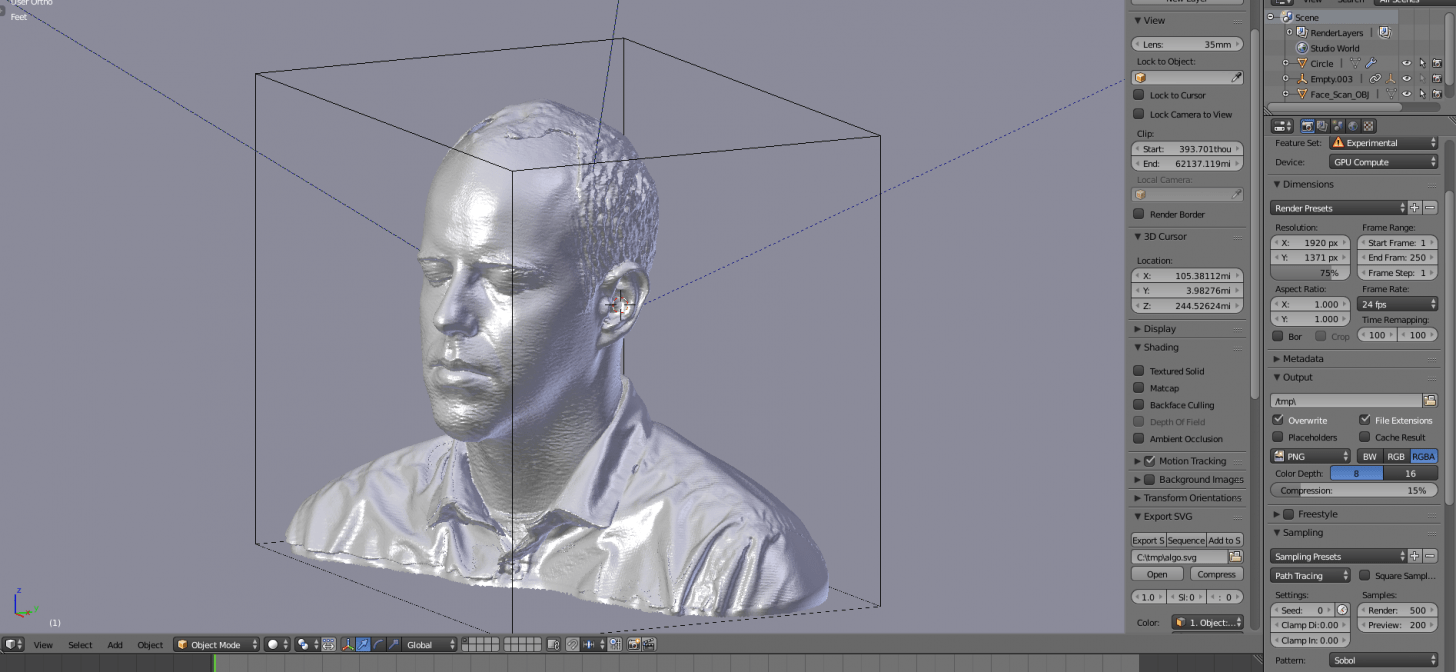Viewport: 1456px width, 672px height.
Task: Enable Textured Solid shading
Action: [1138, 371]
